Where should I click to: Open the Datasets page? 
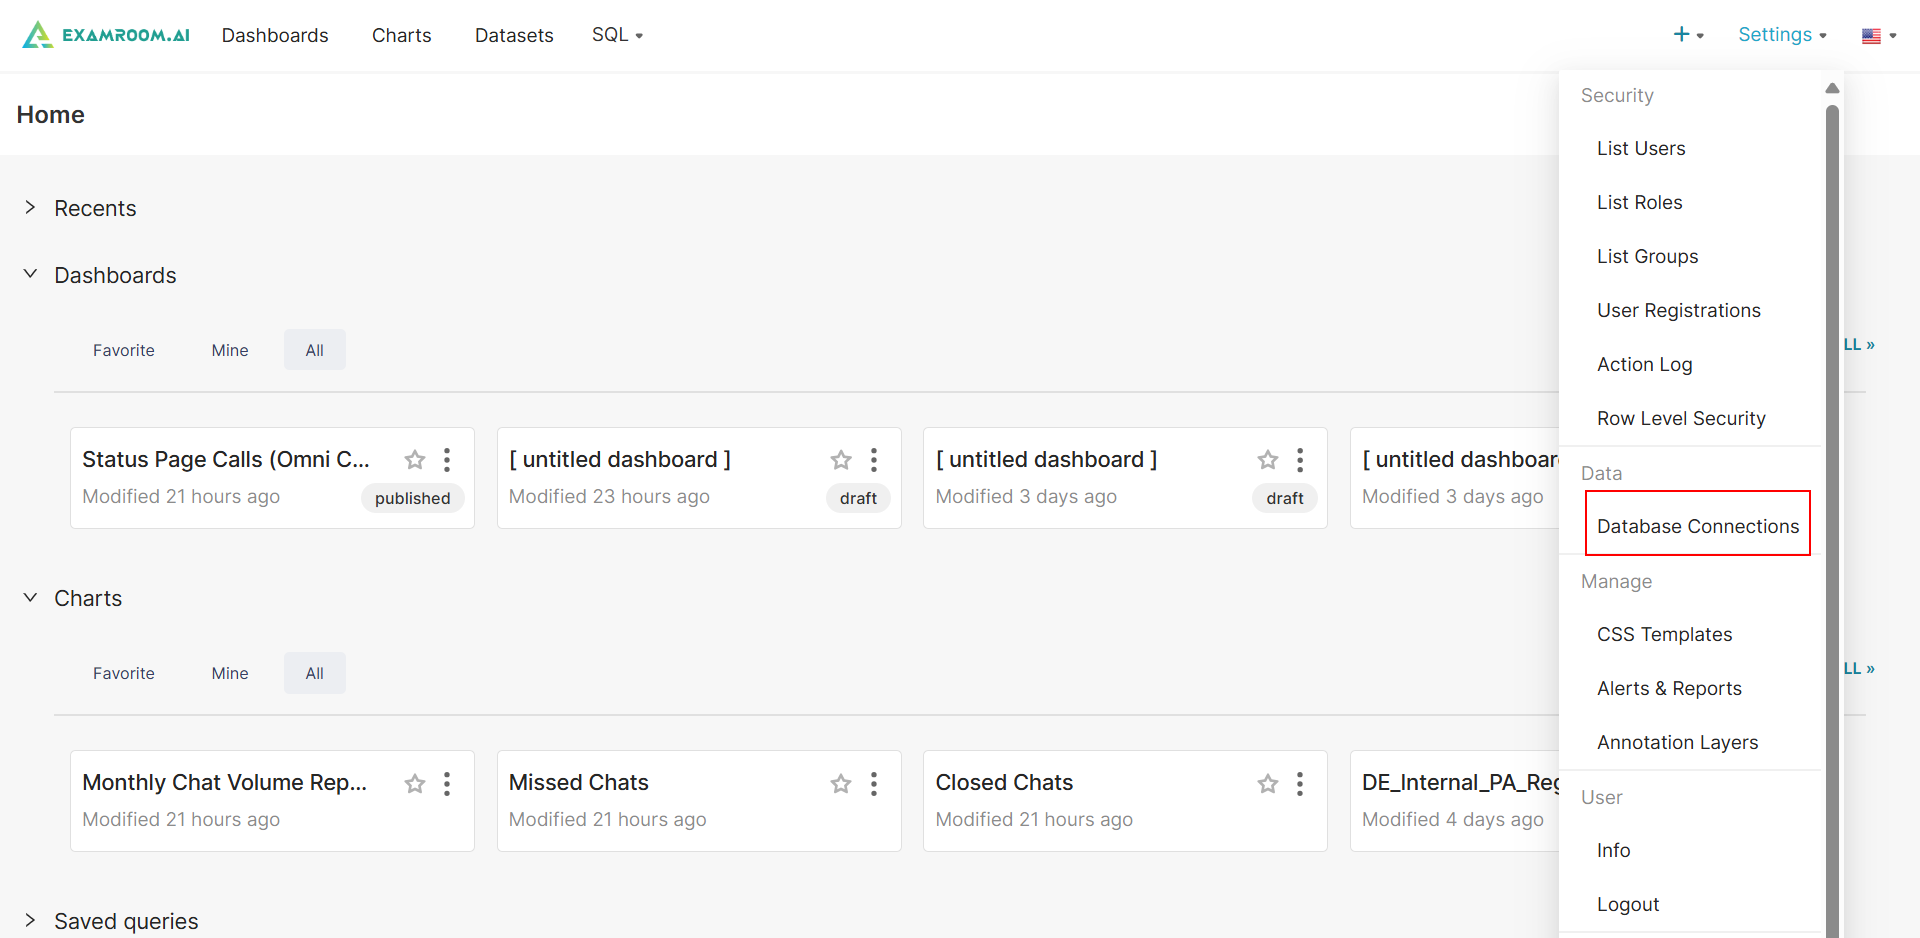(514, 35)
